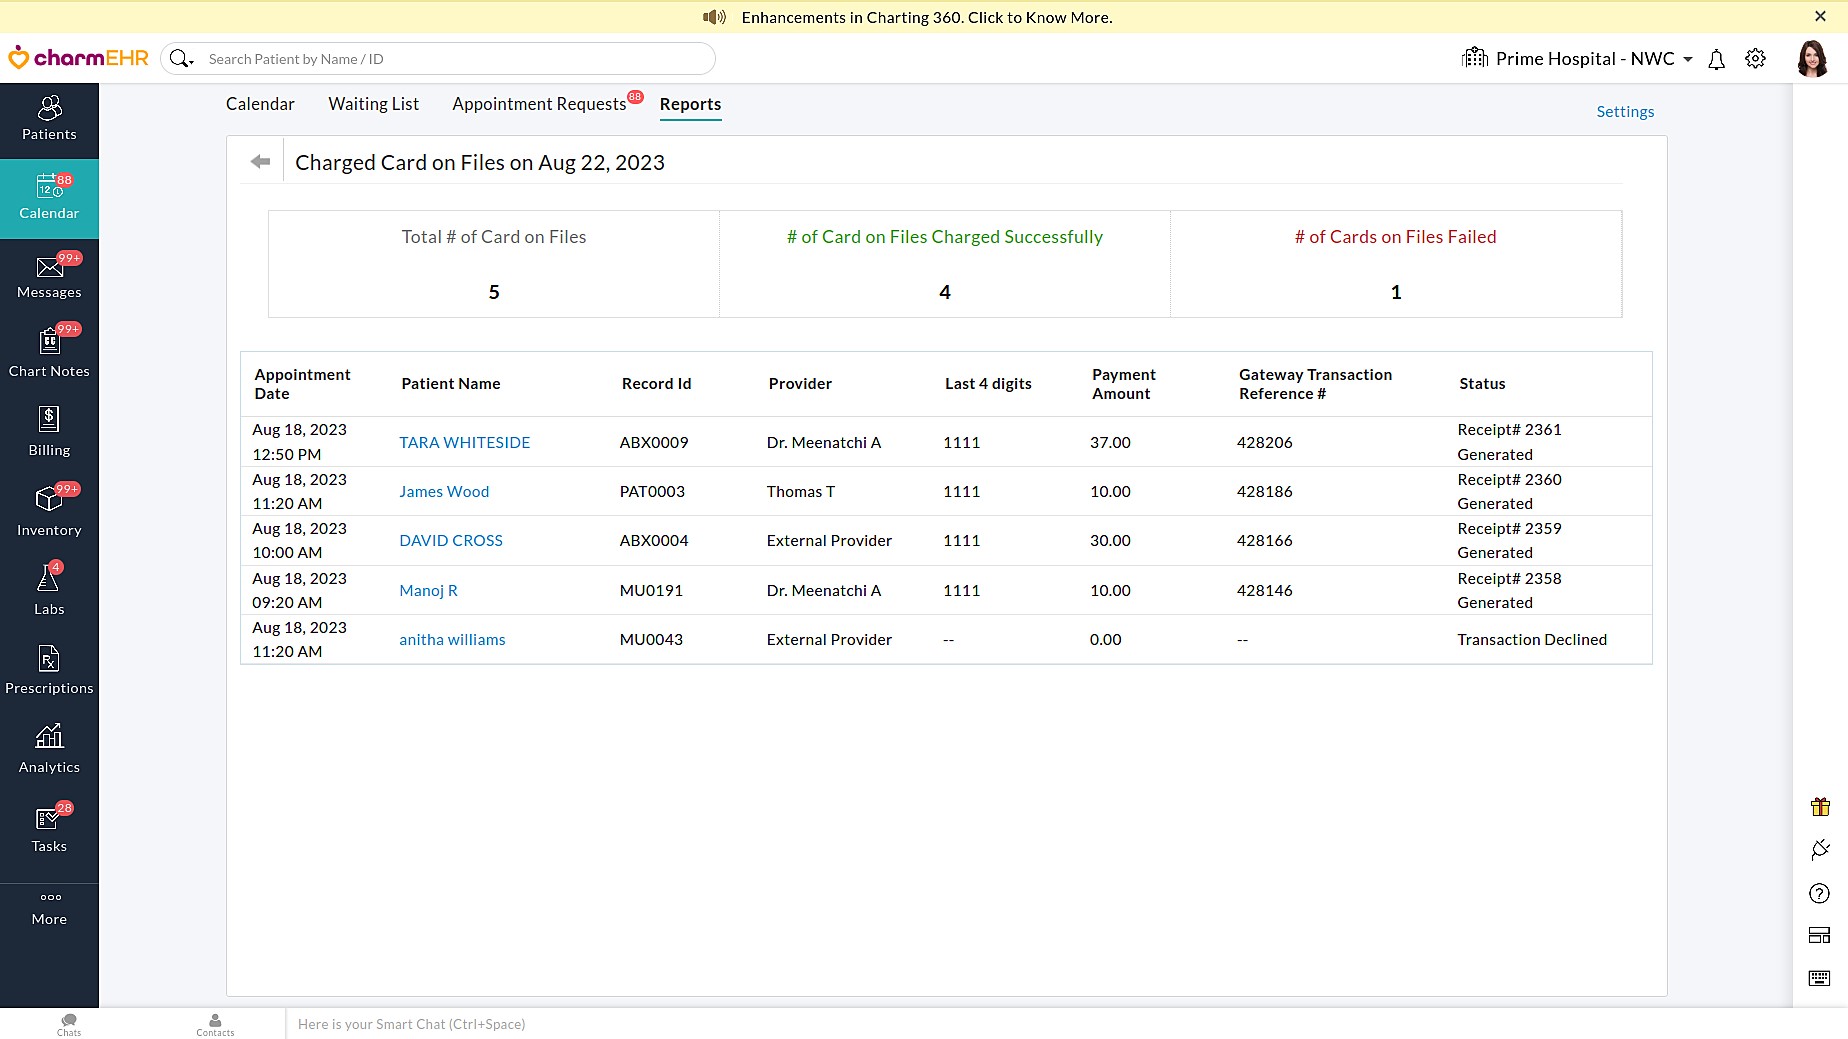
Task: Open patient record for TARA WHITESIDE
Action: (464, 442)
